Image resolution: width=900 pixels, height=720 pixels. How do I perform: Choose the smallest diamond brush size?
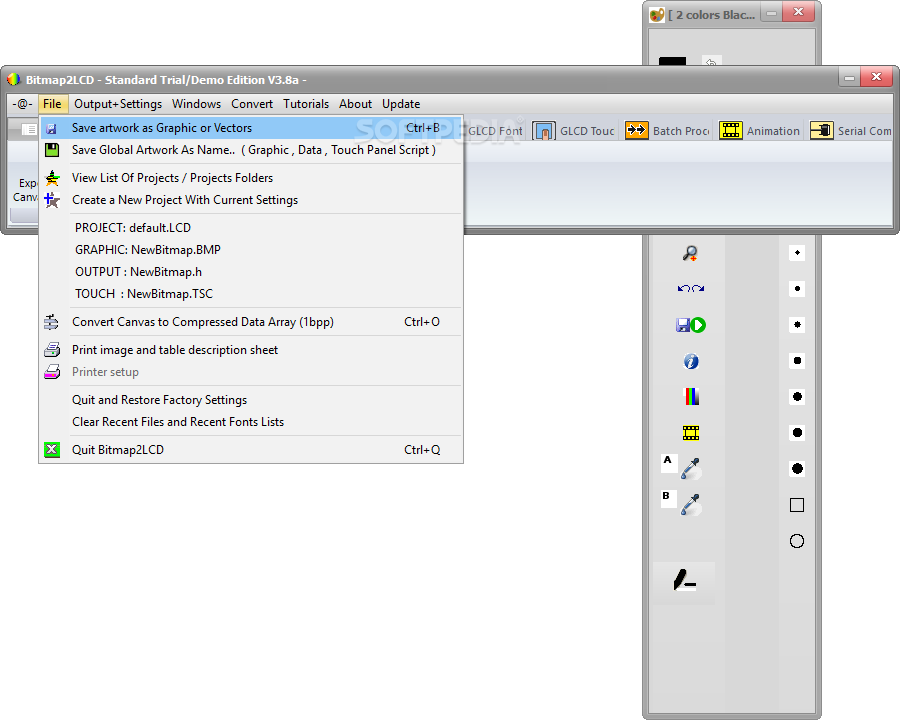[x=797, y=253]
